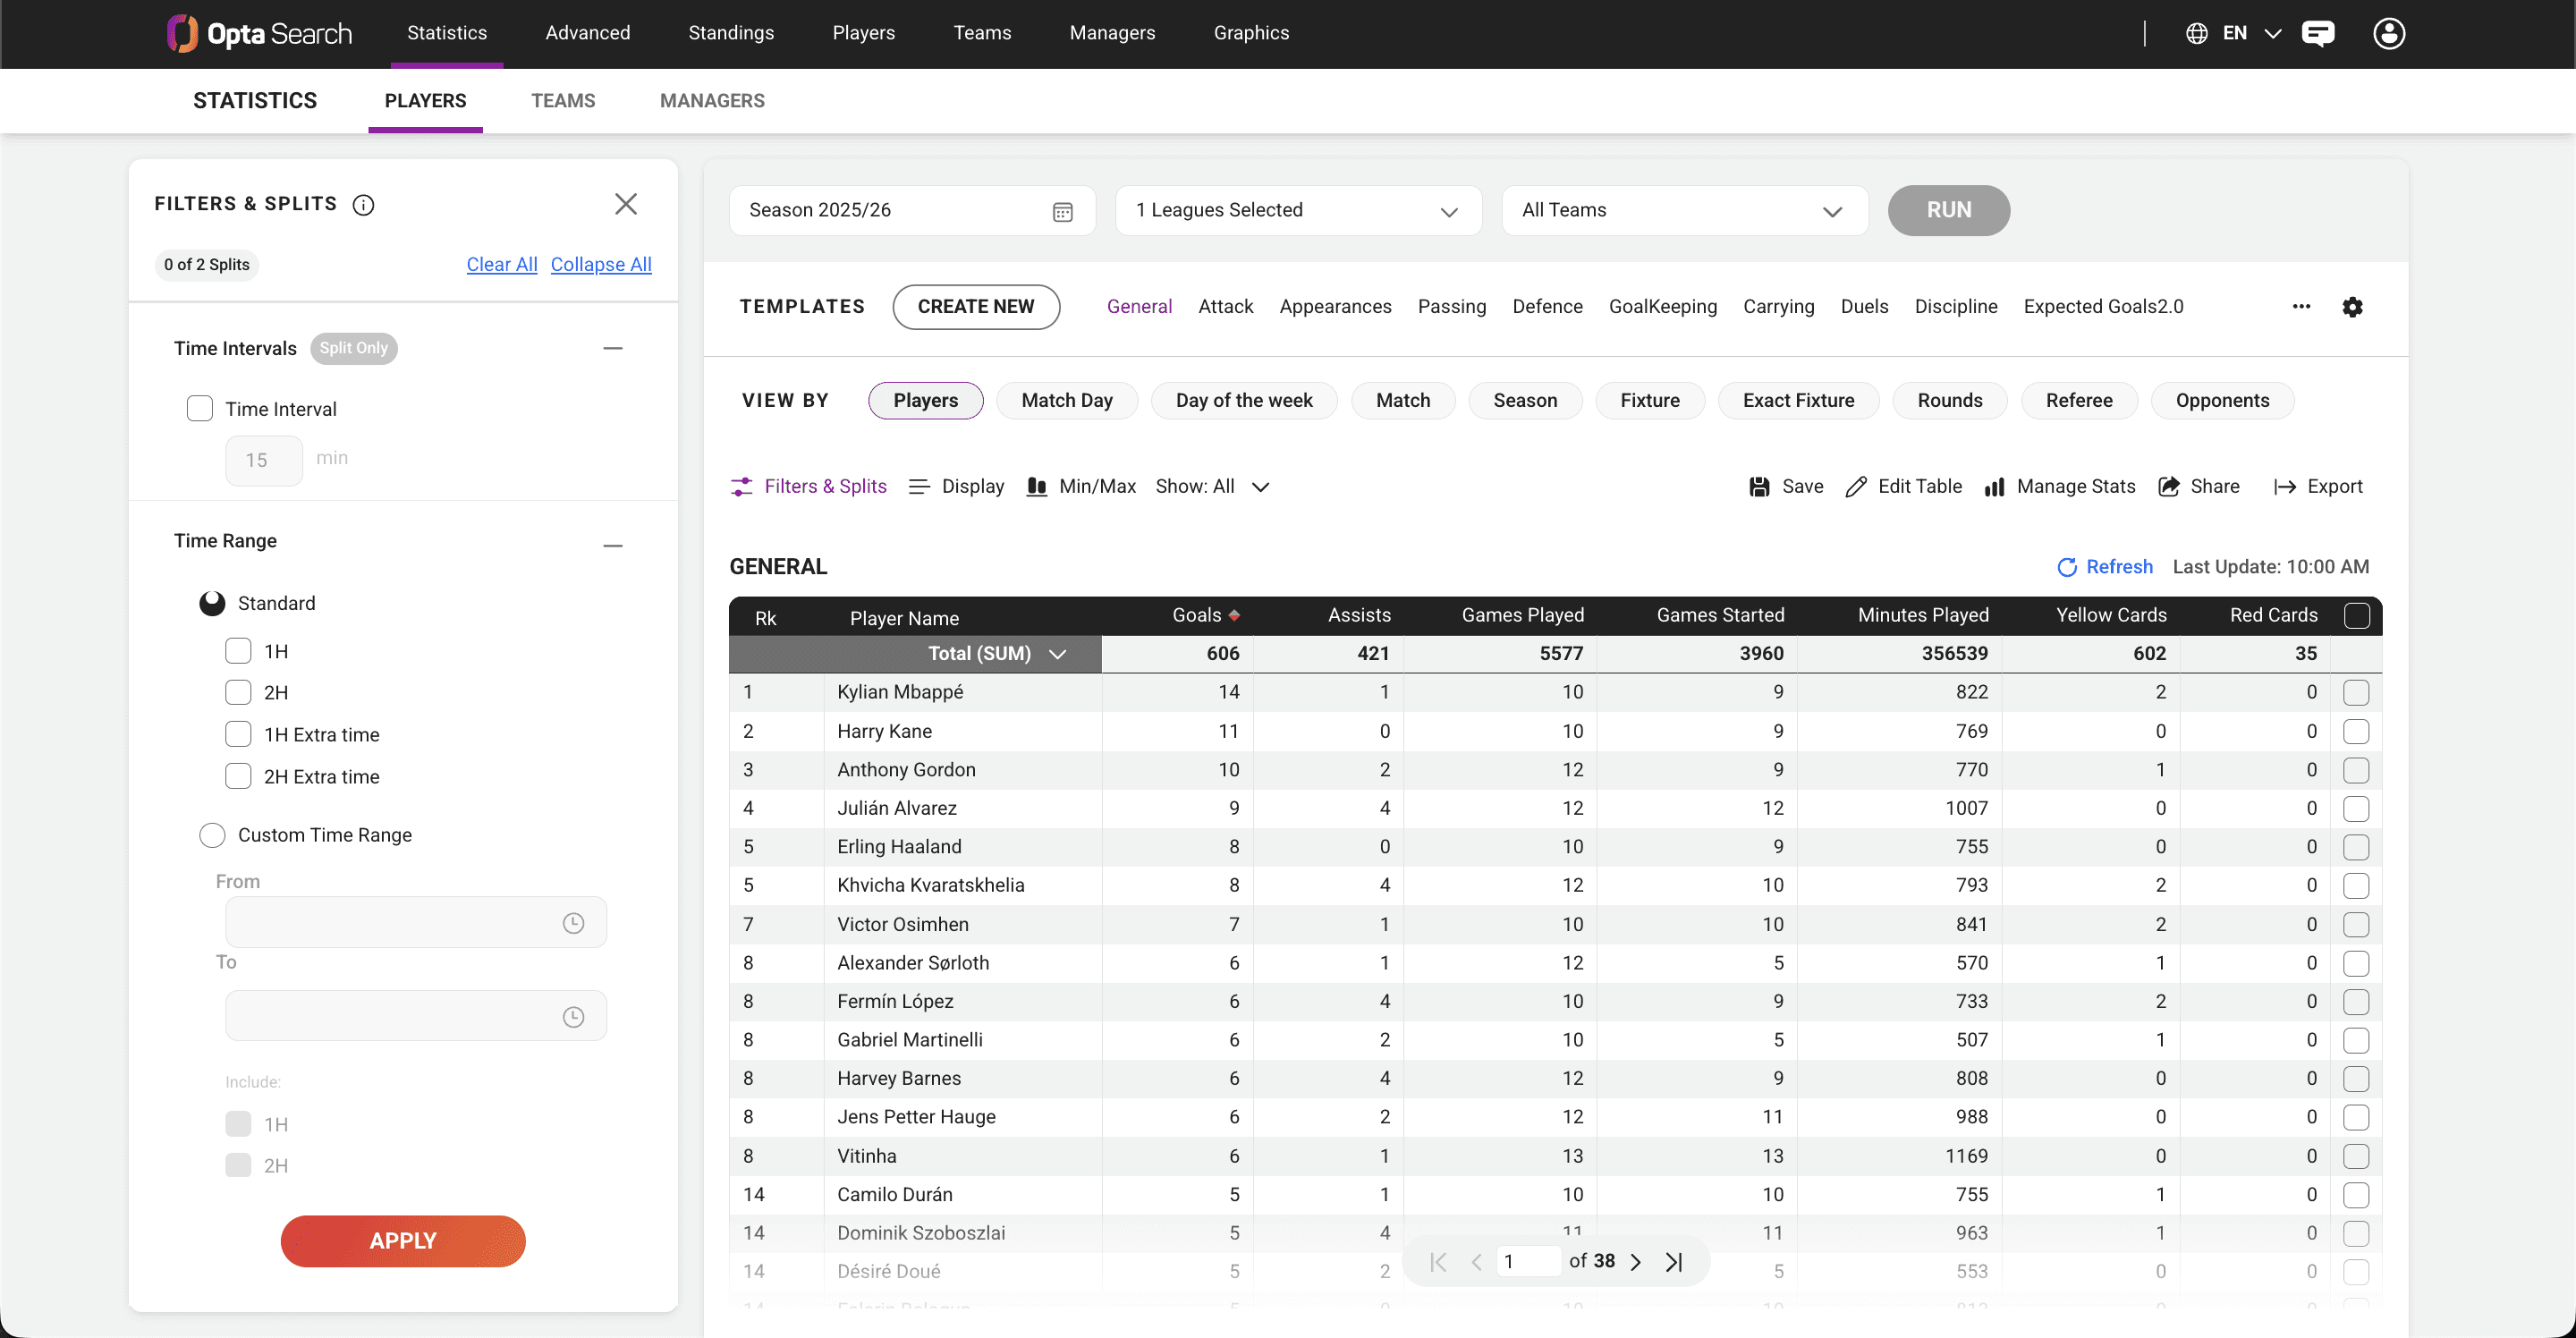Switch to the Advanced top menu
Viewport: 2576px width, 1338px height.
(x=588, y=33)
